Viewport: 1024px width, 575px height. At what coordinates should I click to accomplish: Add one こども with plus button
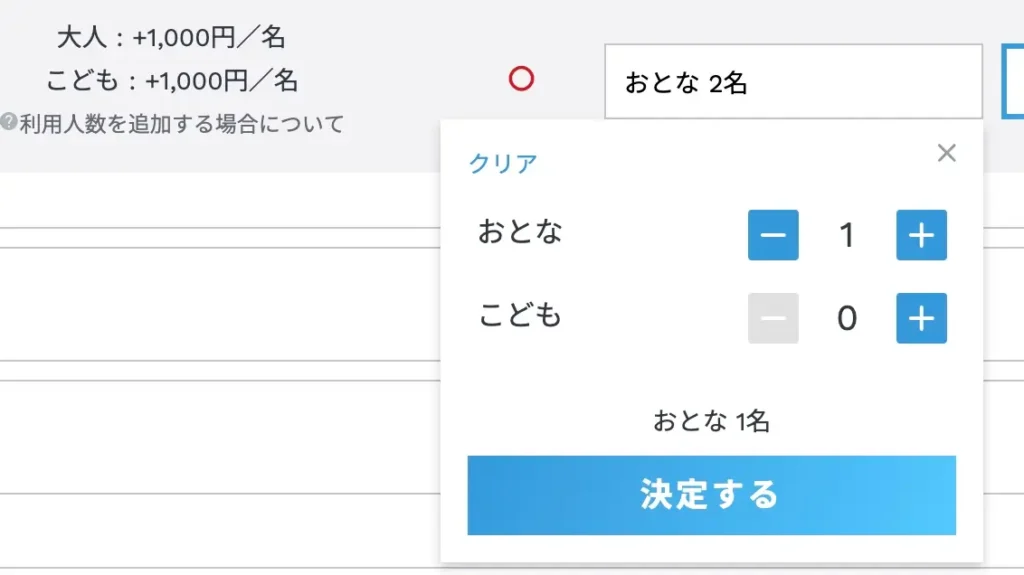point(921,318)
